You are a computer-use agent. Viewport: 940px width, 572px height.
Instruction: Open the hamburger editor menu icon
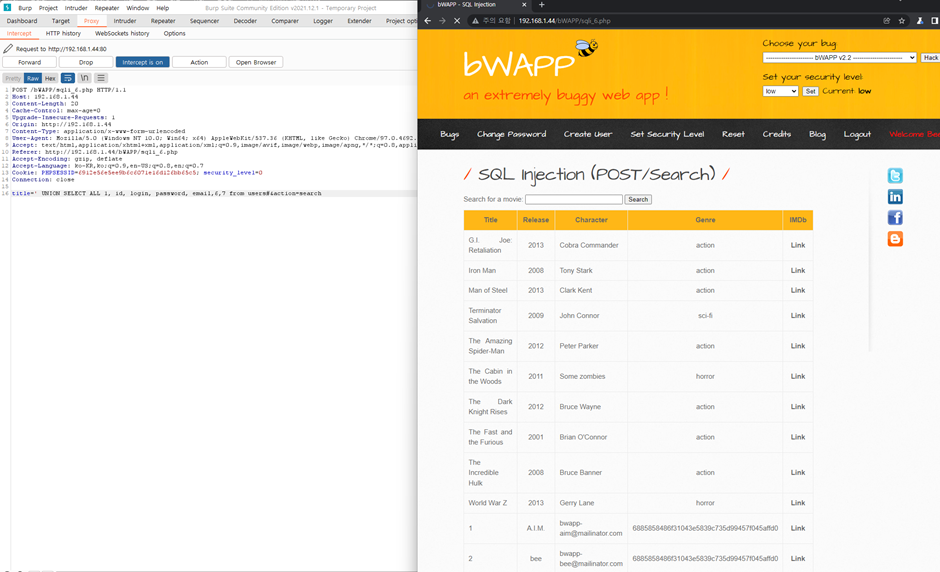coord(101,78)
